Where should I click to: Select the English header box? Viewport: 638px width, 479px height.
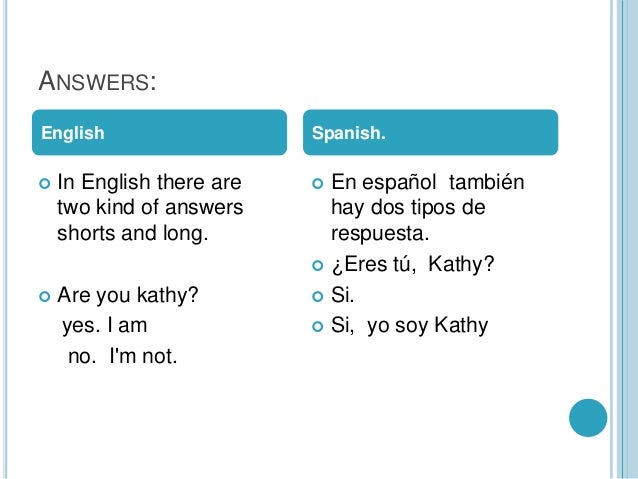(x=160, y=132)
